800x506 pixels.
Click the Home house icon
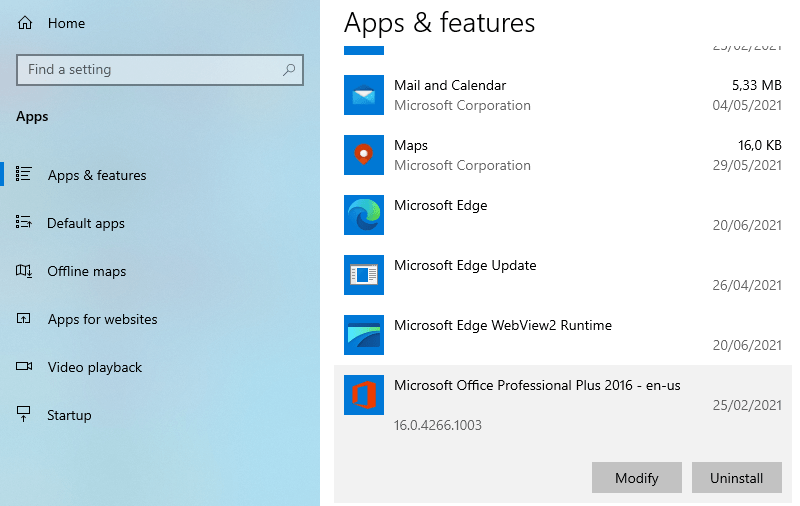click(x=25, y=23)
